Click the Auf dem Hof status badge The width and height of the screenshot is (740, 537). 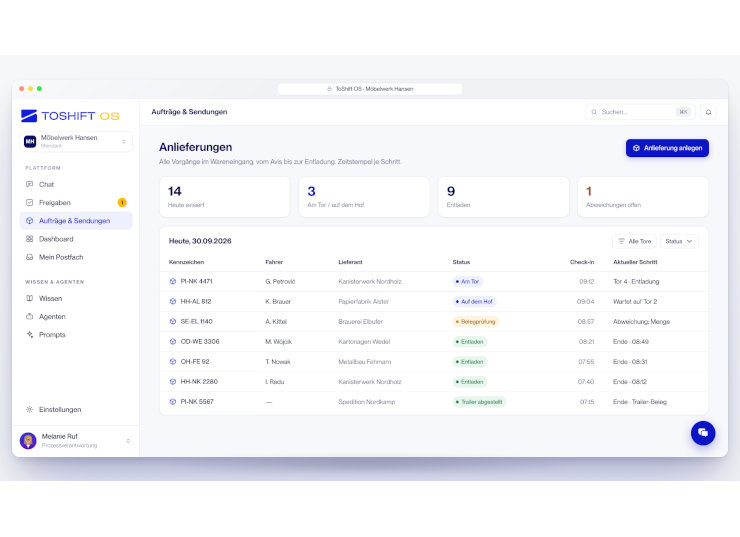tap(474, 301)
